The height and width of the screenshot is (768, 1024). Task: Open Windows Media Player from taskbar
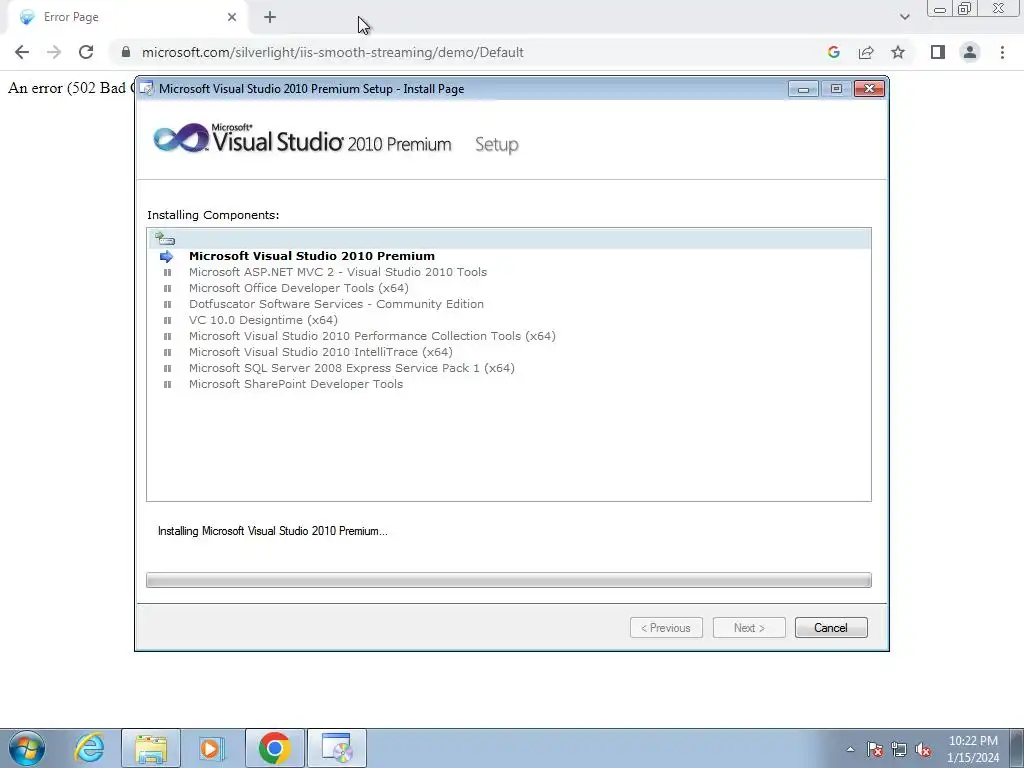[x=212, y=748]
